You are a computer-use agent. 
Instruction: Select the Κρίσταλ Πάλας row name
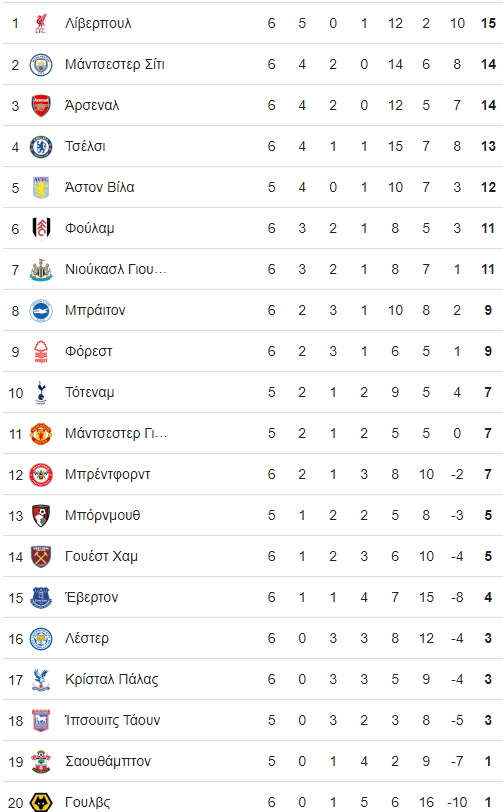112,679
